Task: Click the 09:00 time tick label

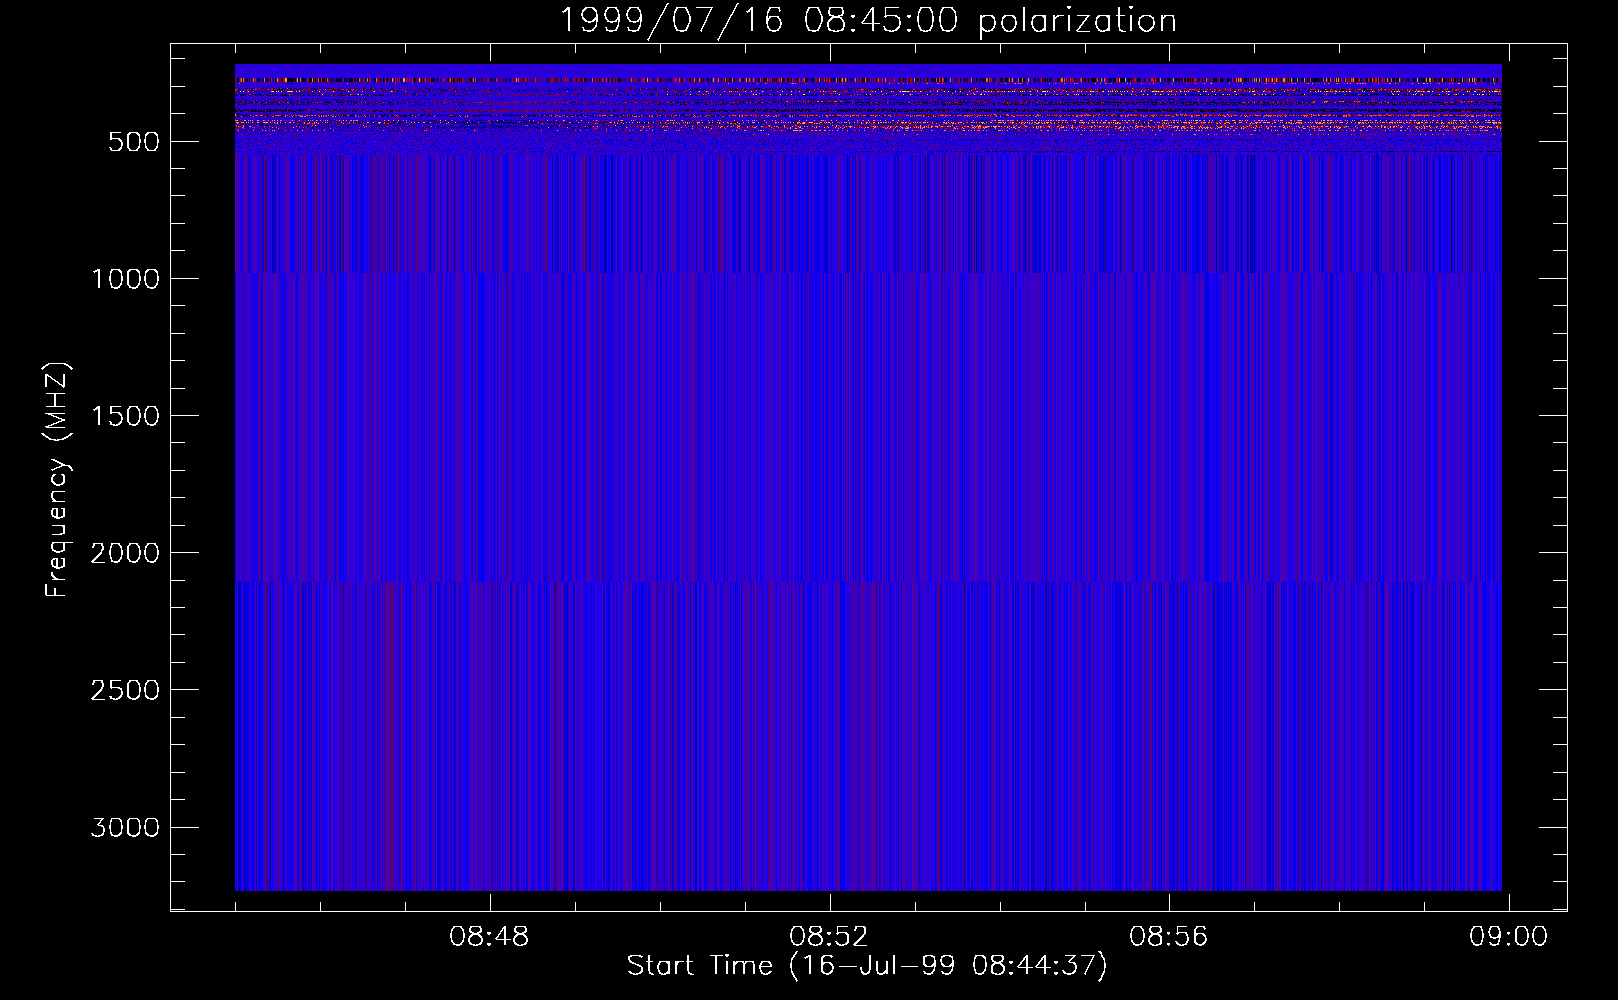Action: pyautogui.click(x=1508, y=937)
